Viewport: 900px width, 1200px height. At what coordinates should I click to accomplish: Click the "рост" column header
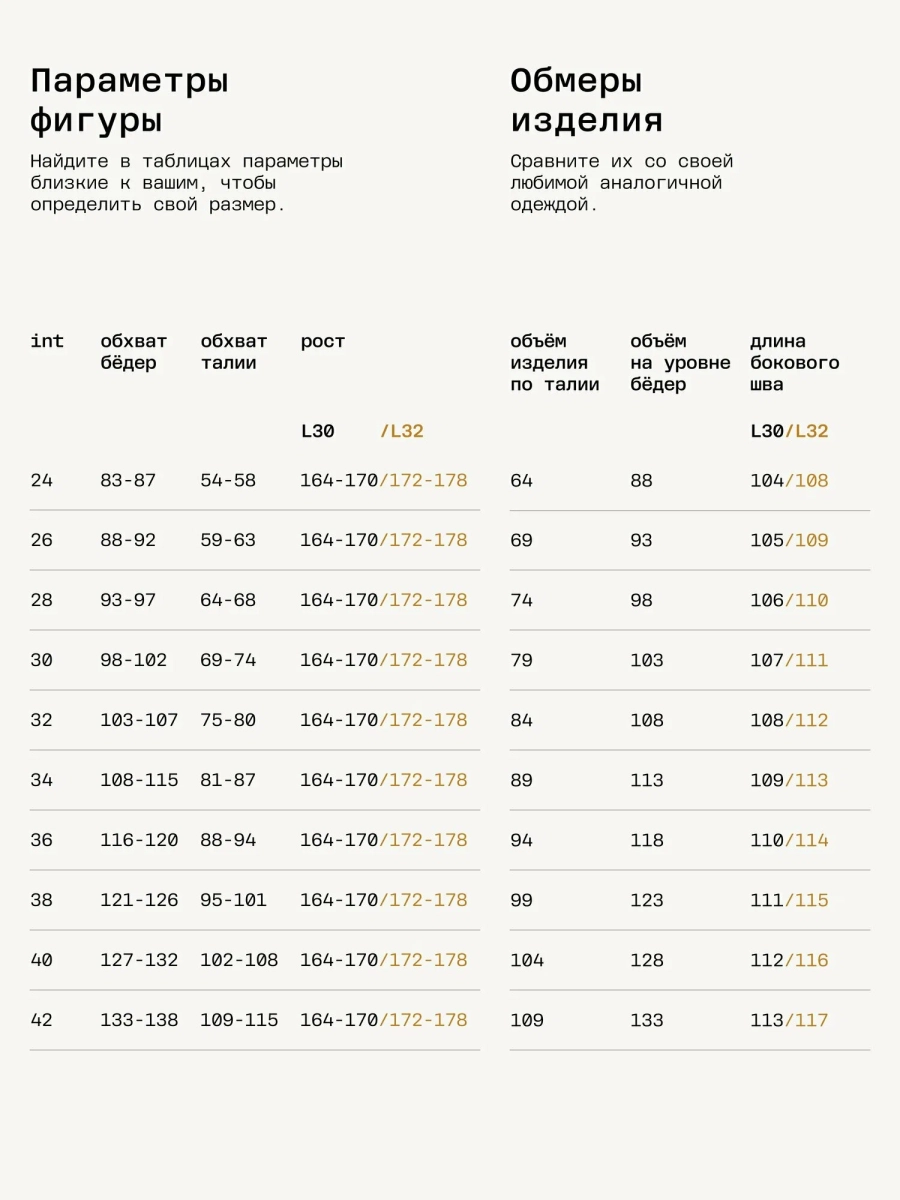[x=323, y=342]
